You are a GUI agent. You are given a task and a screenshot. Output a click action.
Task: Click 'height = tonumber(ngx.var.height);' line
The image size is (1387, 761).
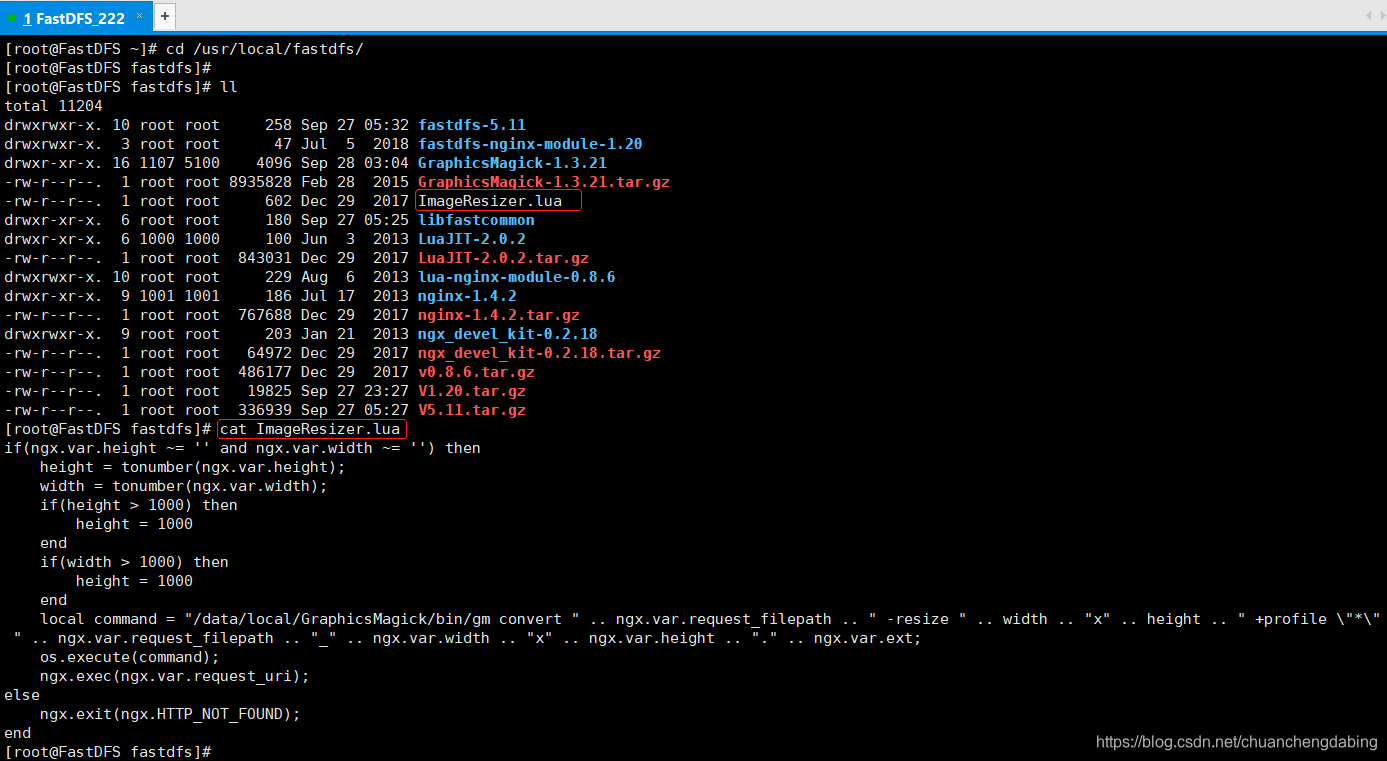click(192, 467)
